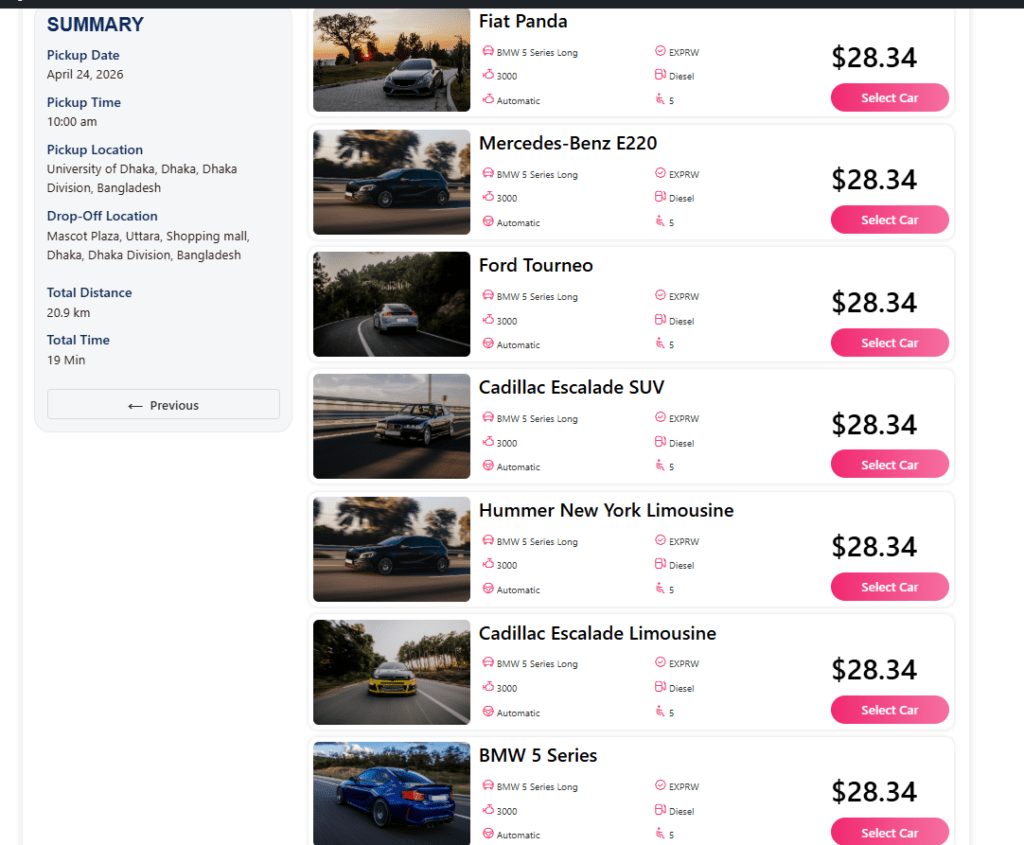
Task: Click the Automatic transmission icon on Fiat Panda card
Action: [488, 99]
